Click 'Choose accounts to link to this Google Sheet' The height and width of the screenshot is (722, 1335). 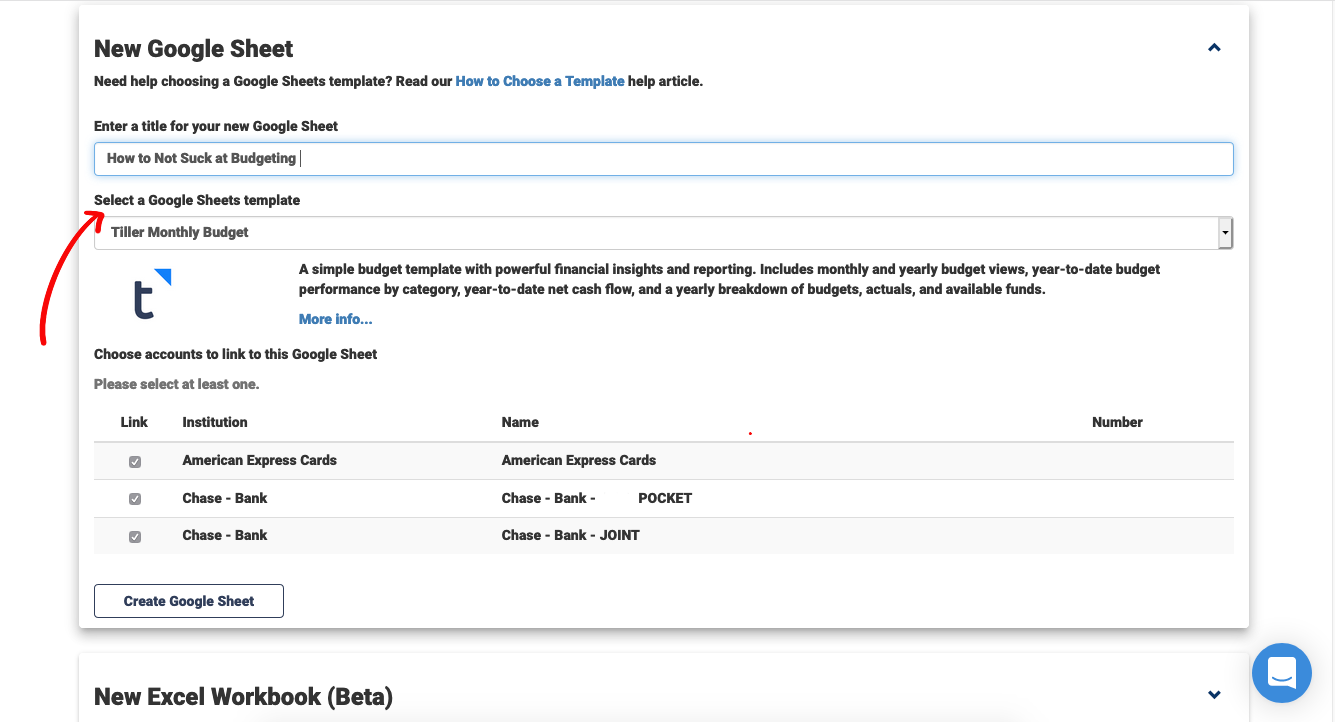pos(236,354)
